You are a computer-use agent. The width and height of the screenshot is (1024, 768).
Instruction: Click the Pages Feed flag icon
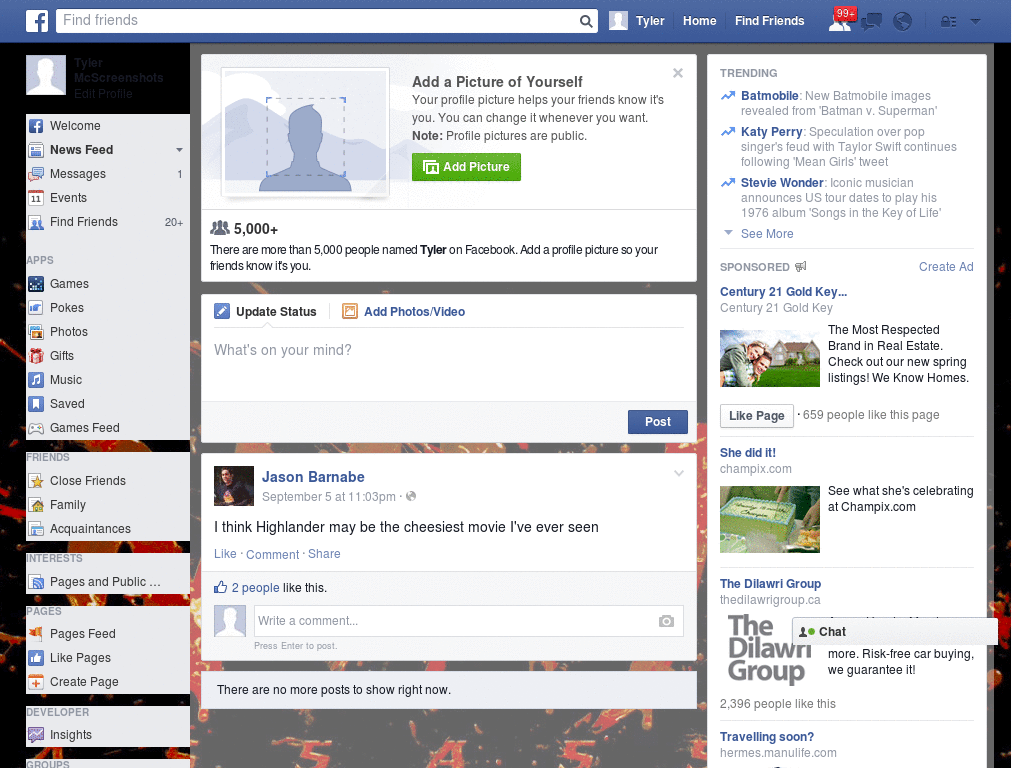pyautogui.click(x=36, y=633)
